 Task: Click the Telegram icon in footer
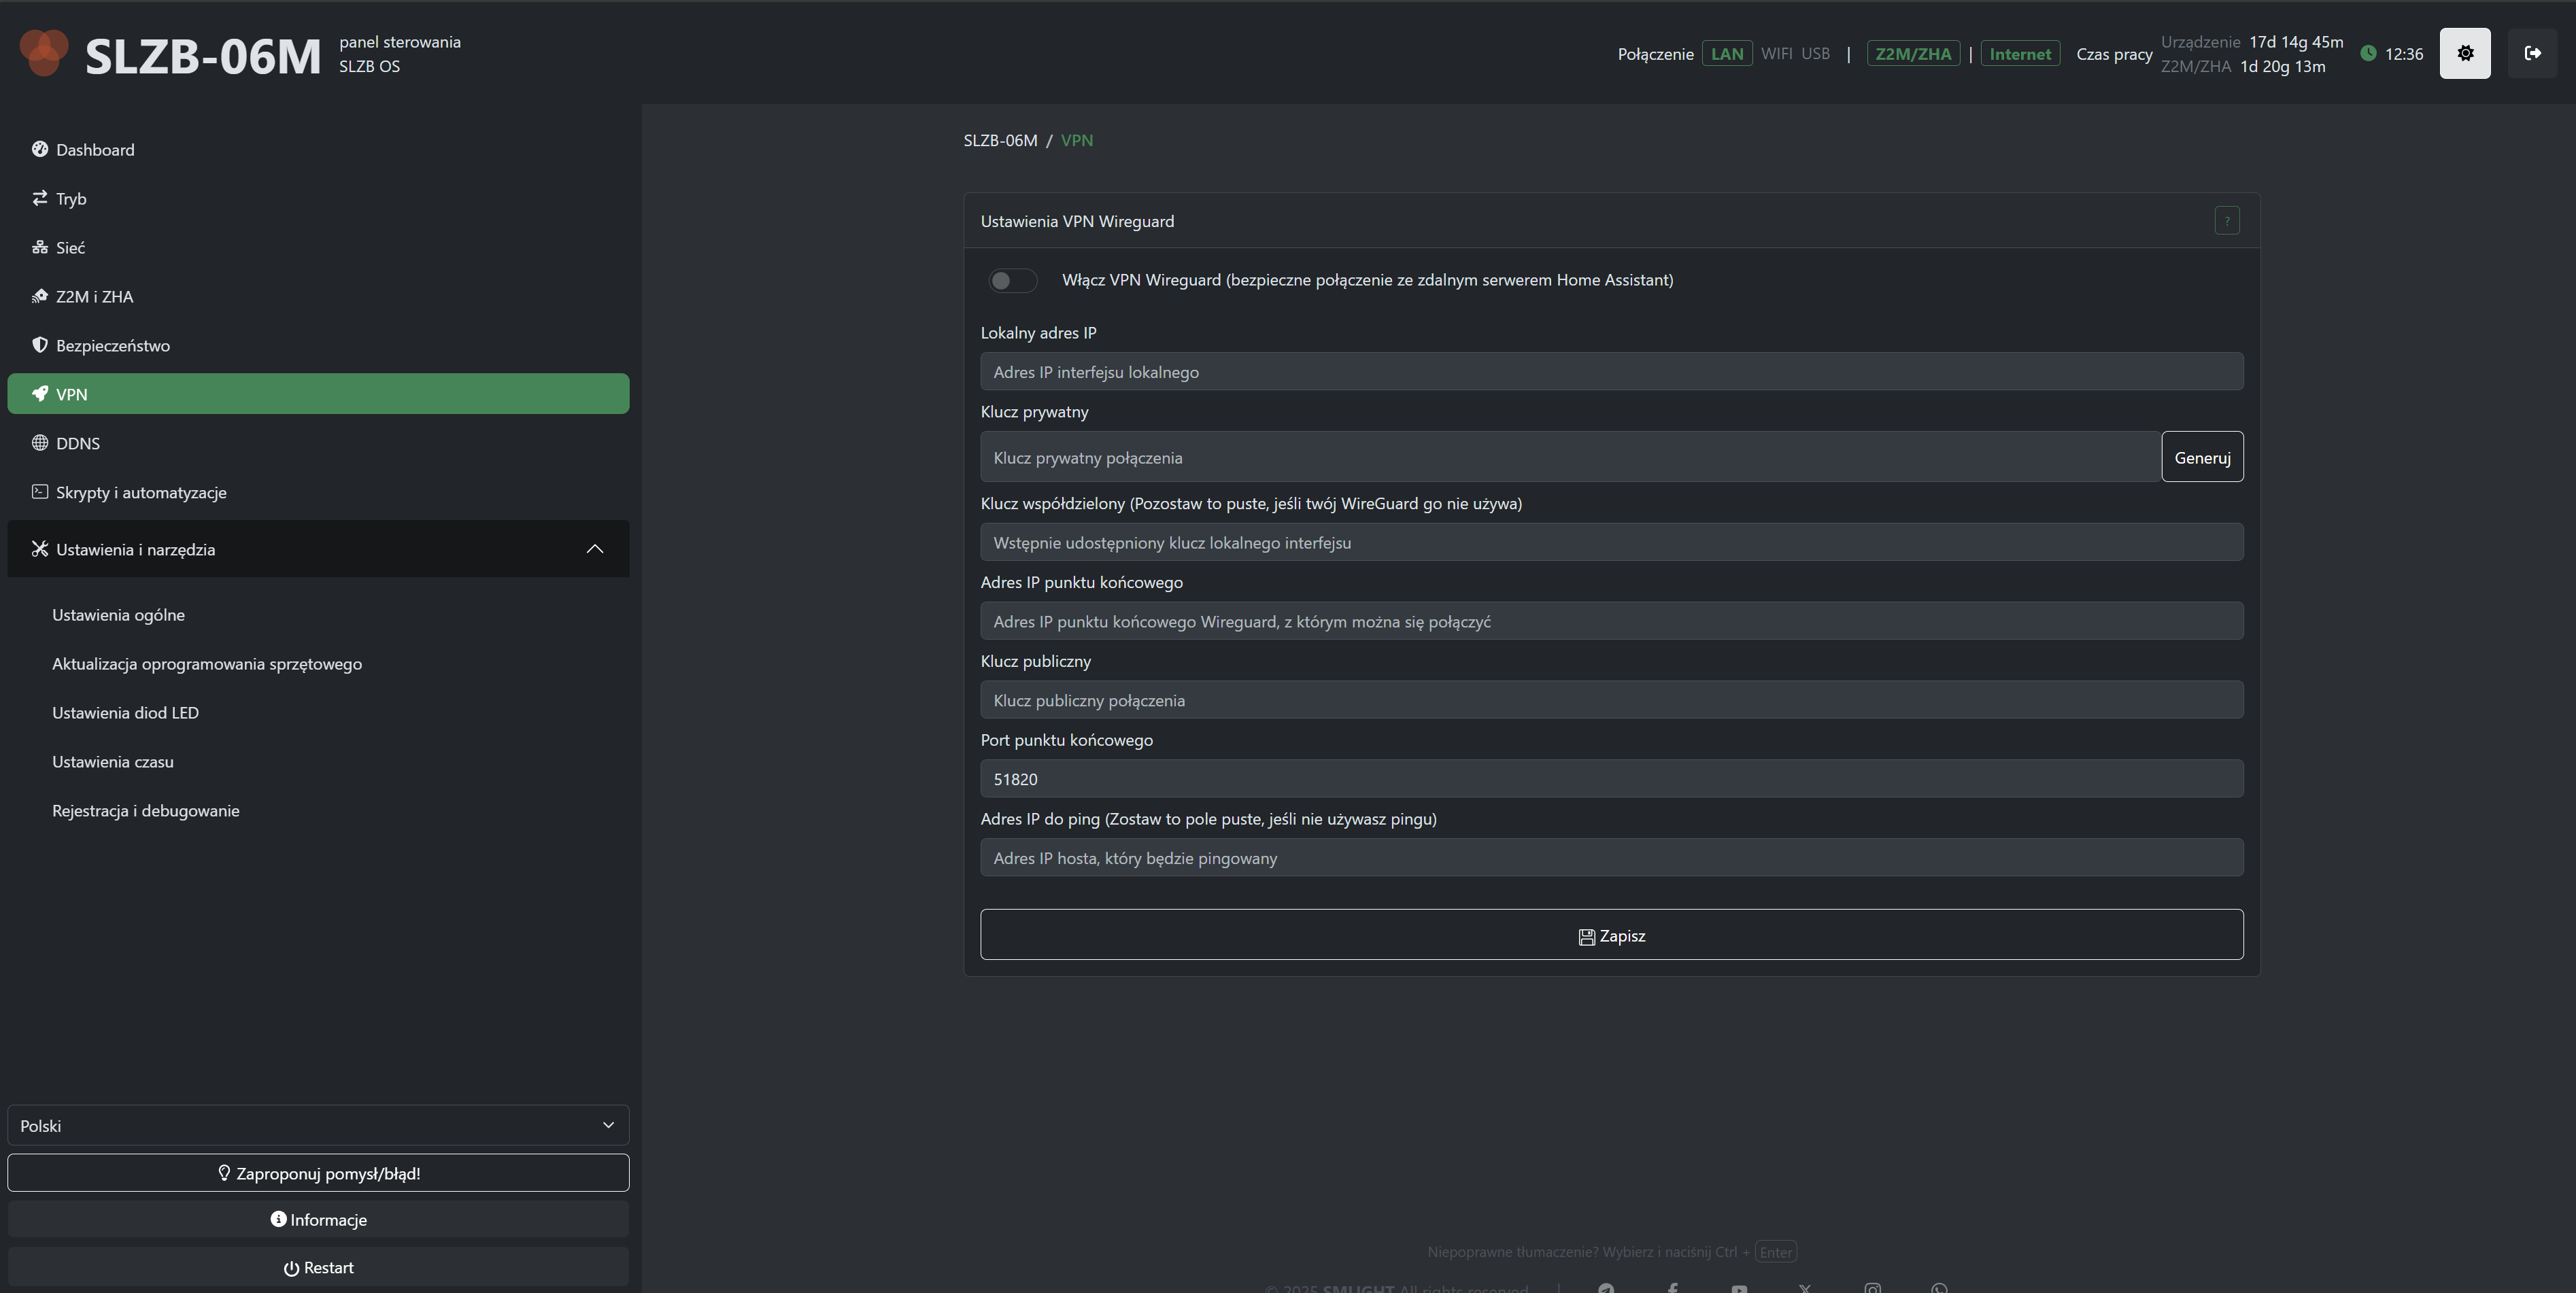tap(1606, 1288)
